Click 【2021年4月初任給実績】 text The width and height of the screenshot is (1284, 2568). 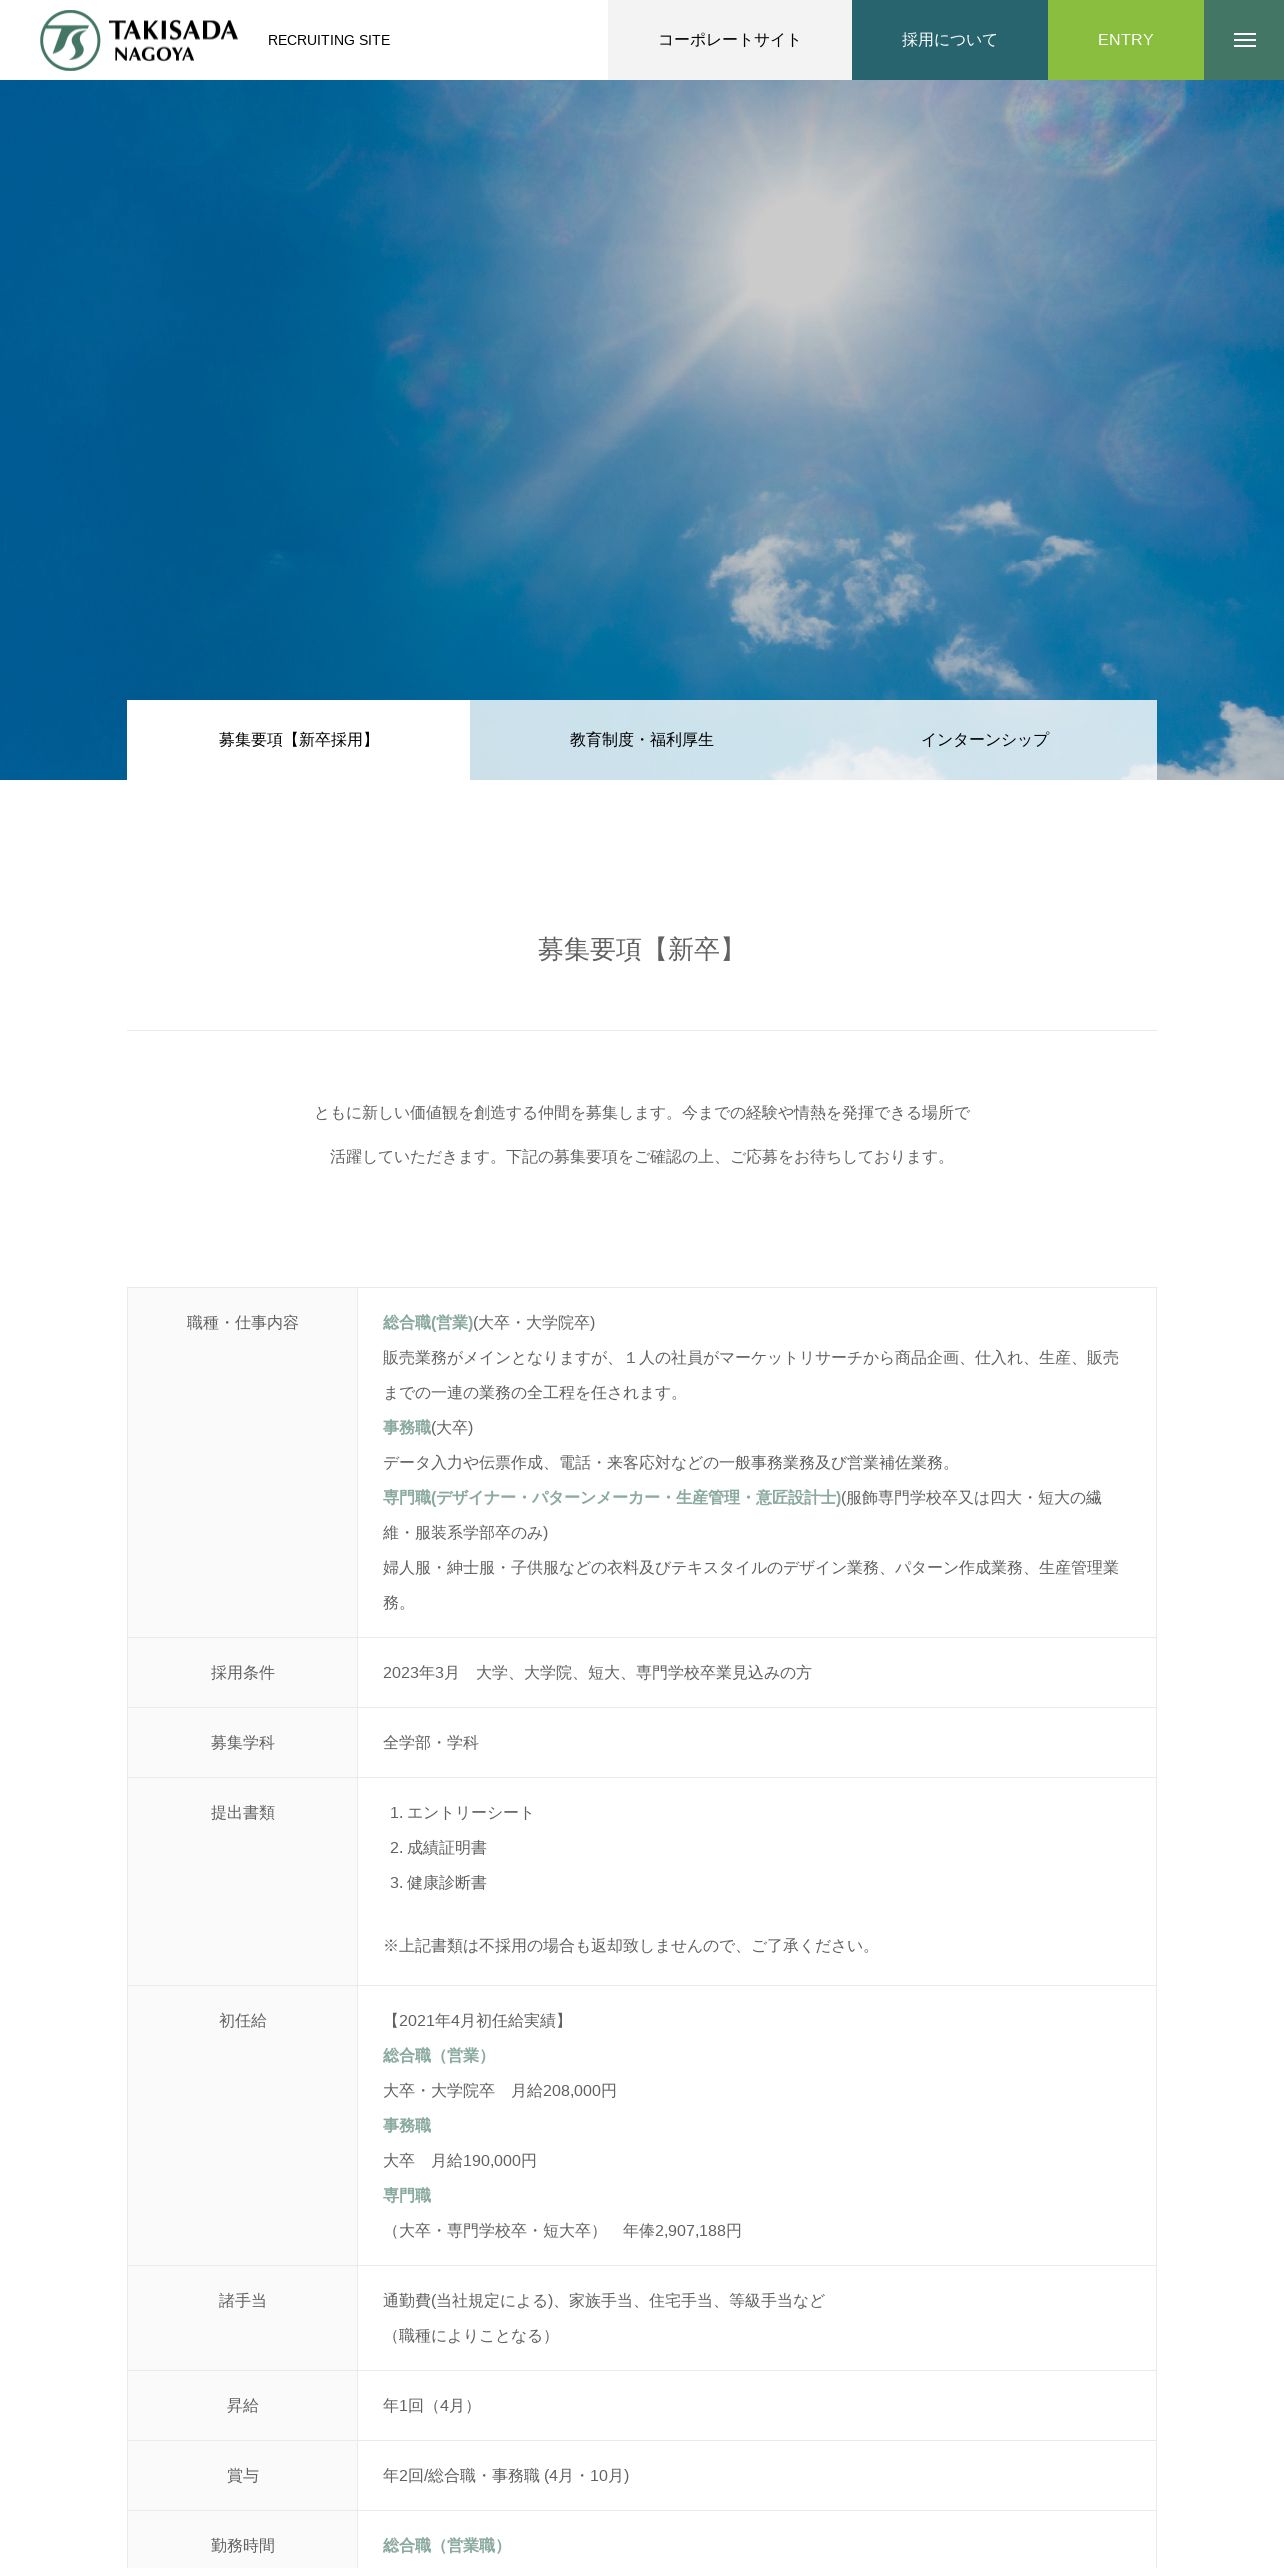click(477, 2021)
